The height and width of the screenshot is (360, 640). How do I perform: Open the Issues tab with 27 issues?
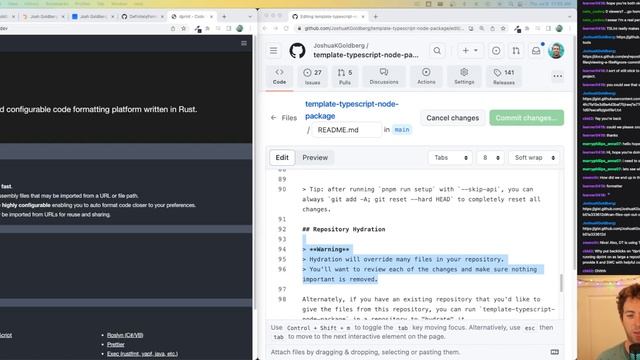(x=312, y=76)
